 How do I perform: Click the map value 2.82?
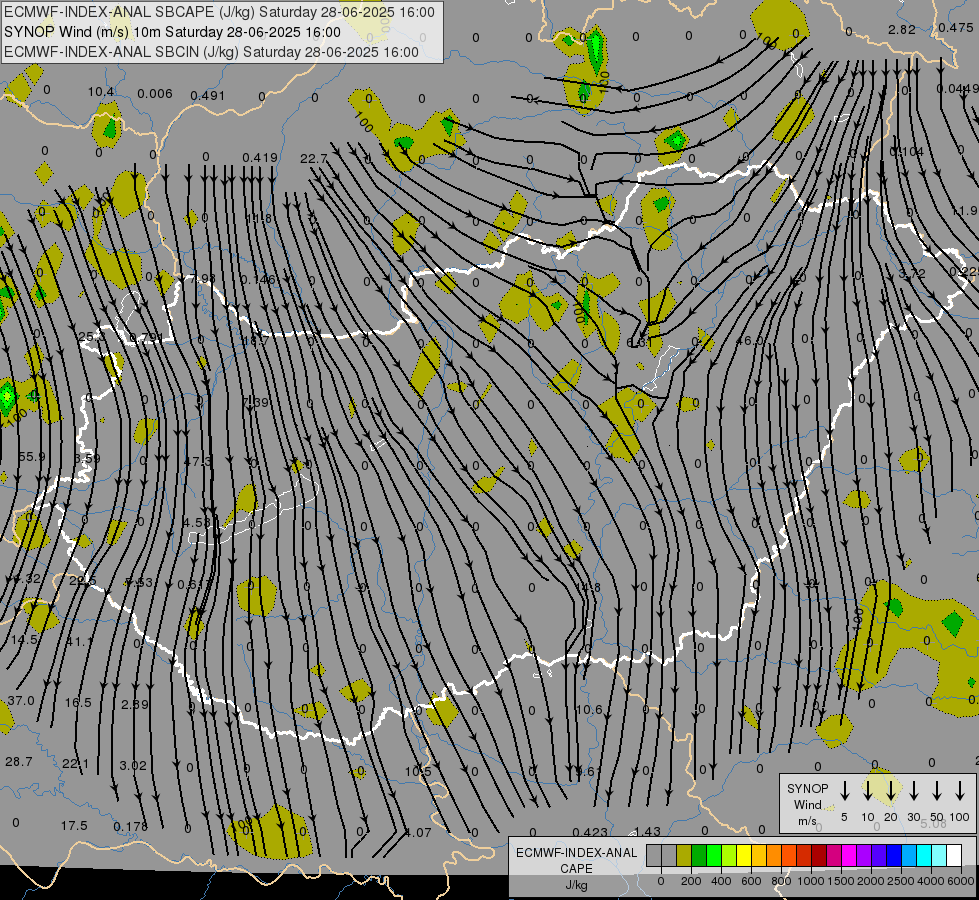pyautogui.click(x=902, y=29)
